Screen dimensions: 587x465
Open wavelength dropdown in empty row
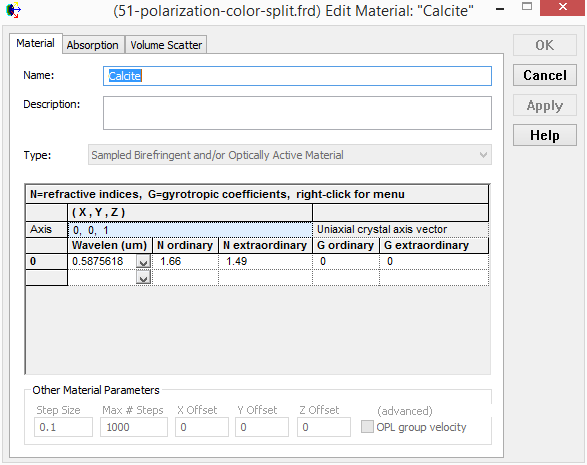pyautogui.click(x=143, y=278)
